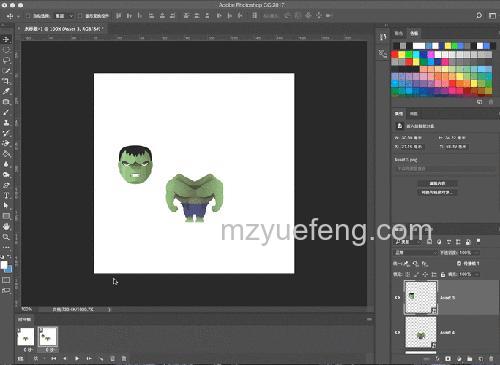Image resolution: width=500 pixels, height=365 pixels.
Task: Select the Asset 5 layer thumbnail
Action: click(x=421, y=298)
